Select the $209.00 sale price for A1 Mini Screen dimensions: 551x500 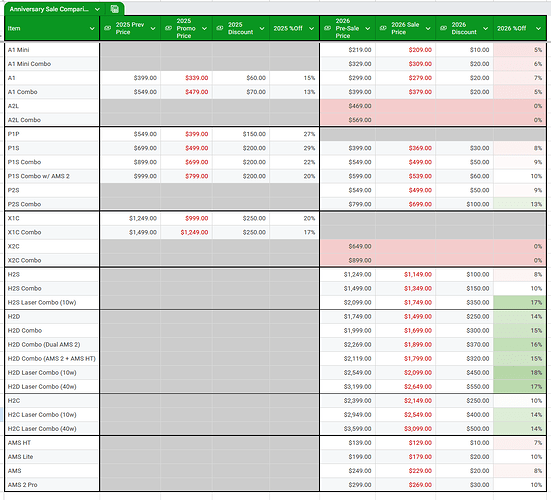(x=406, y=50)
